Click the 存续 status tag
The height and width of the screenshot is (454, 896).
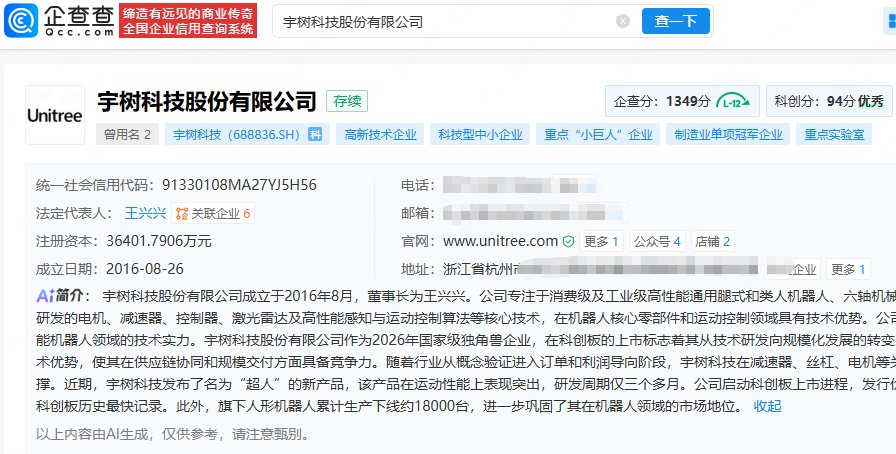(x=347, y=101)
